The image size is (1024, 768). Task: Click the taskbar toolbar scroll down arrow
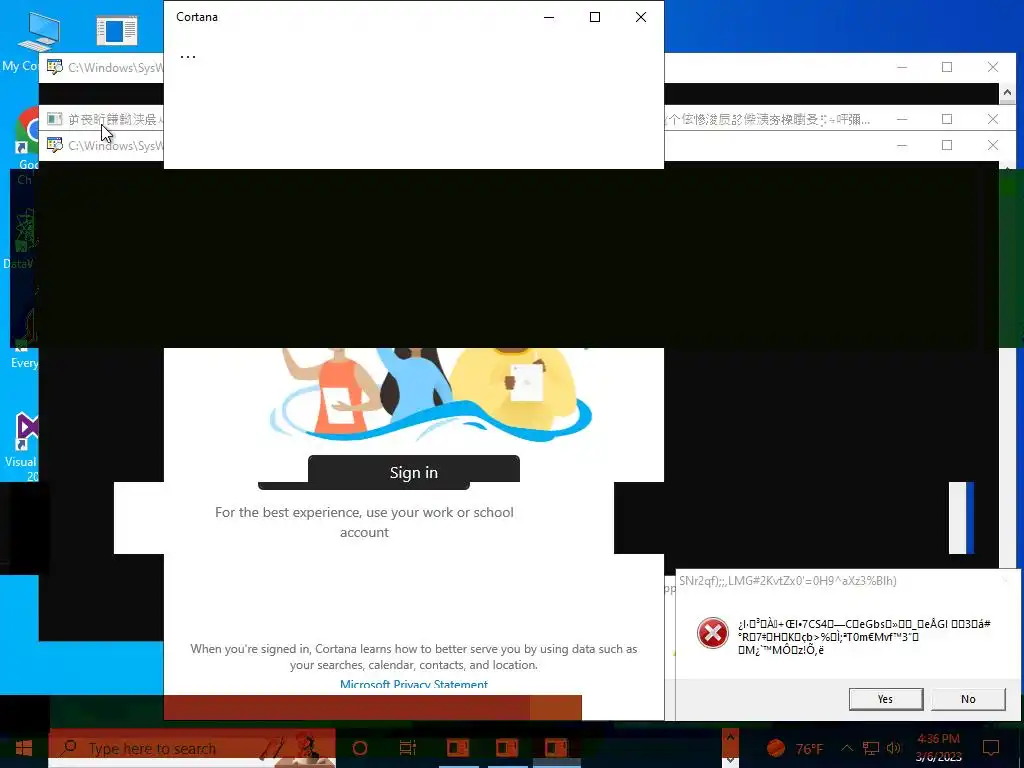[730, 760]
